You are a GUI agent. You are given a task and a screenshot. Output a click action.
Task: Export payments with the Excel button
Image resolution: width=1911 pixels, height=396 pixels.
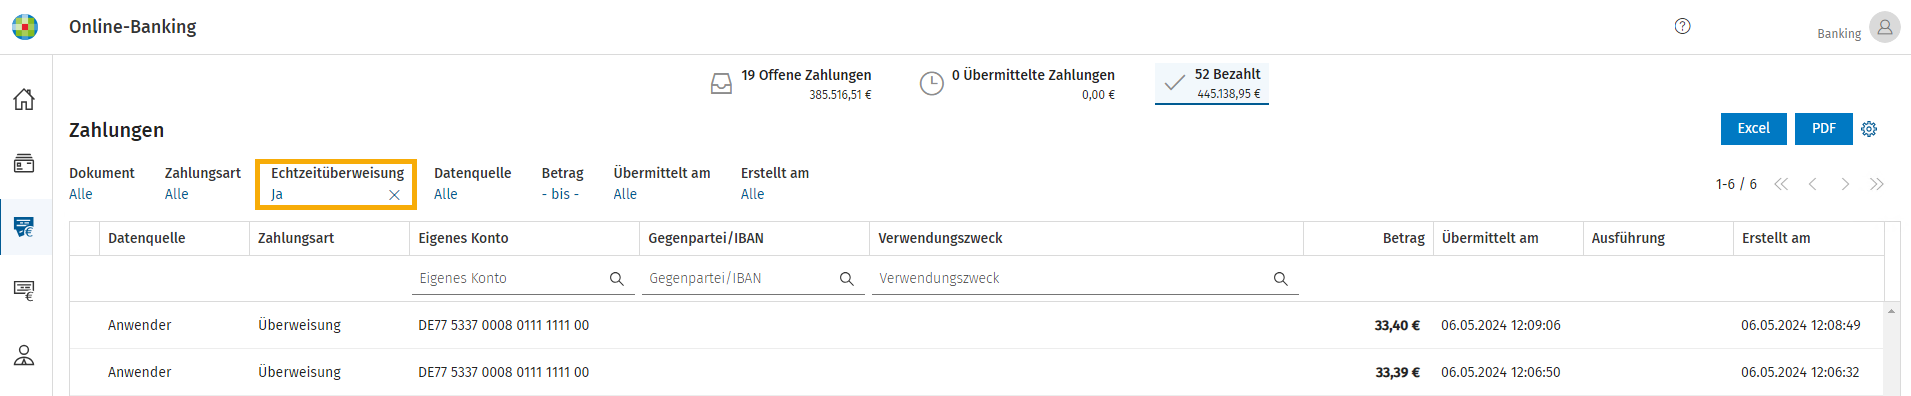click(1753, 129)
